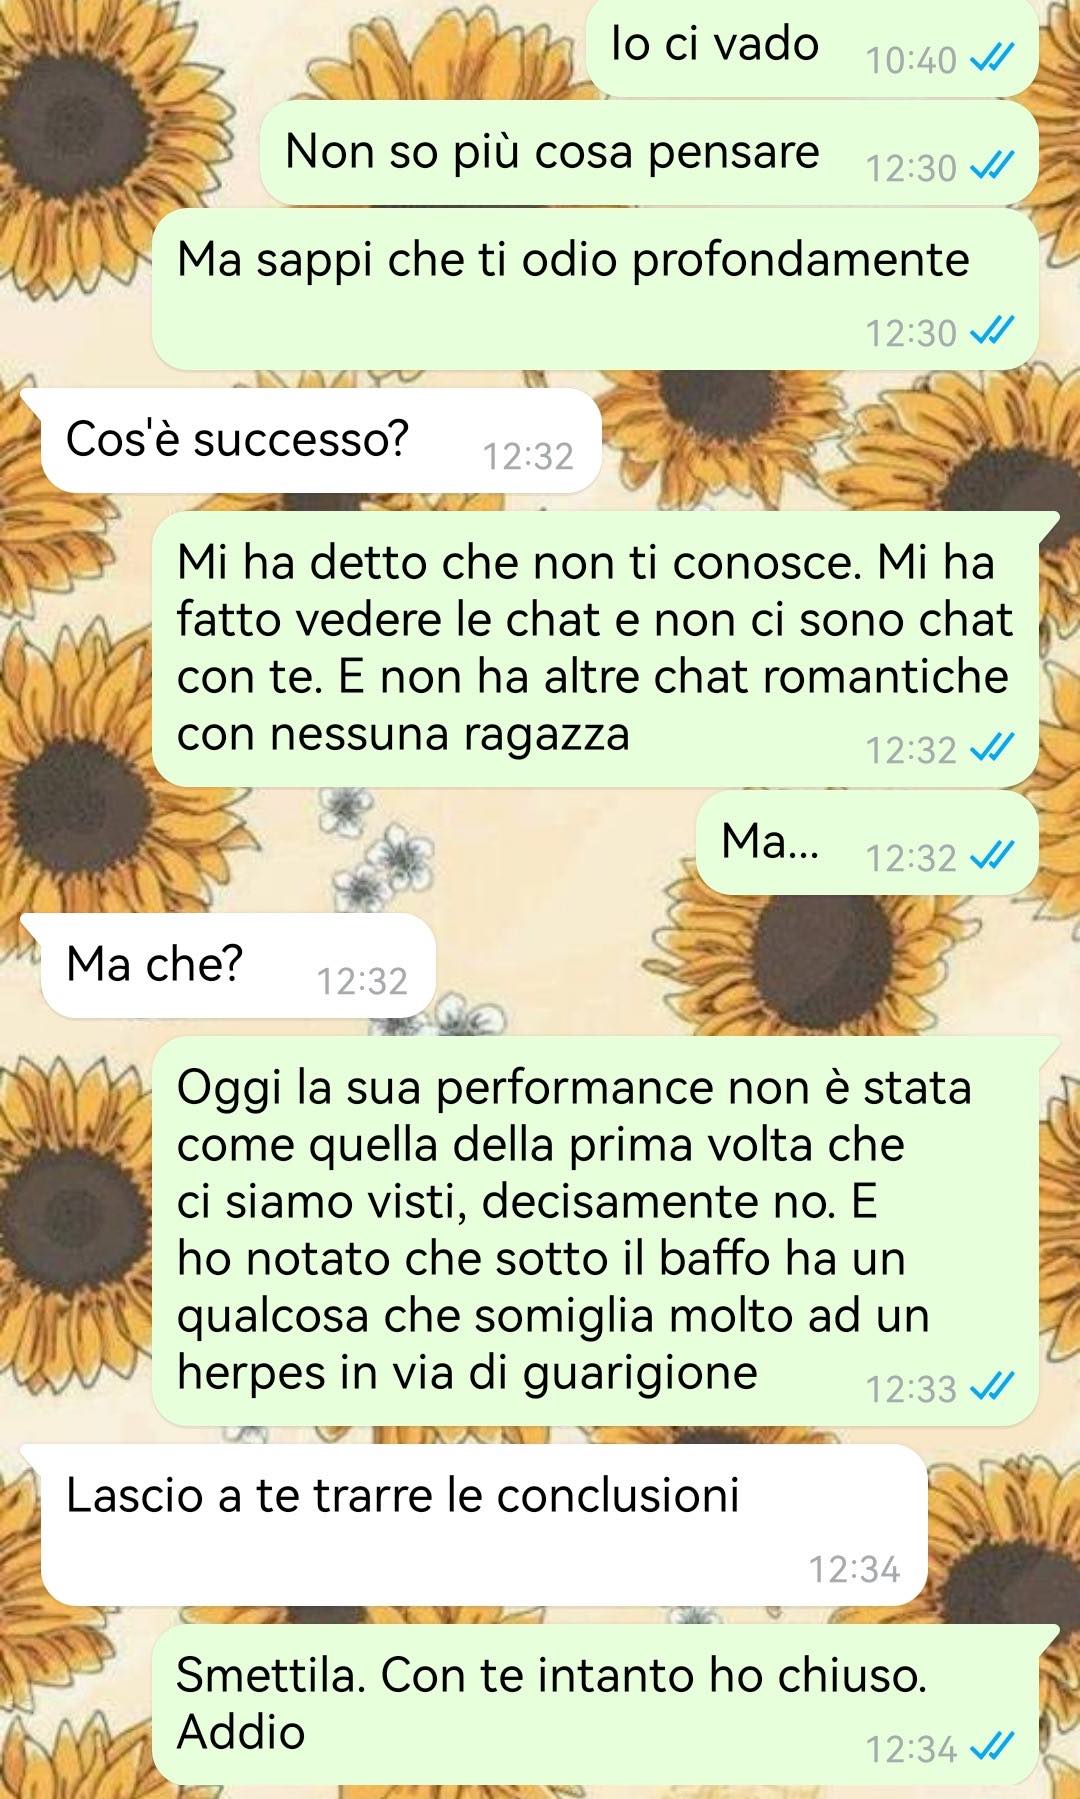Tap read ticks on the "Ma..." message

click(993, 857)
